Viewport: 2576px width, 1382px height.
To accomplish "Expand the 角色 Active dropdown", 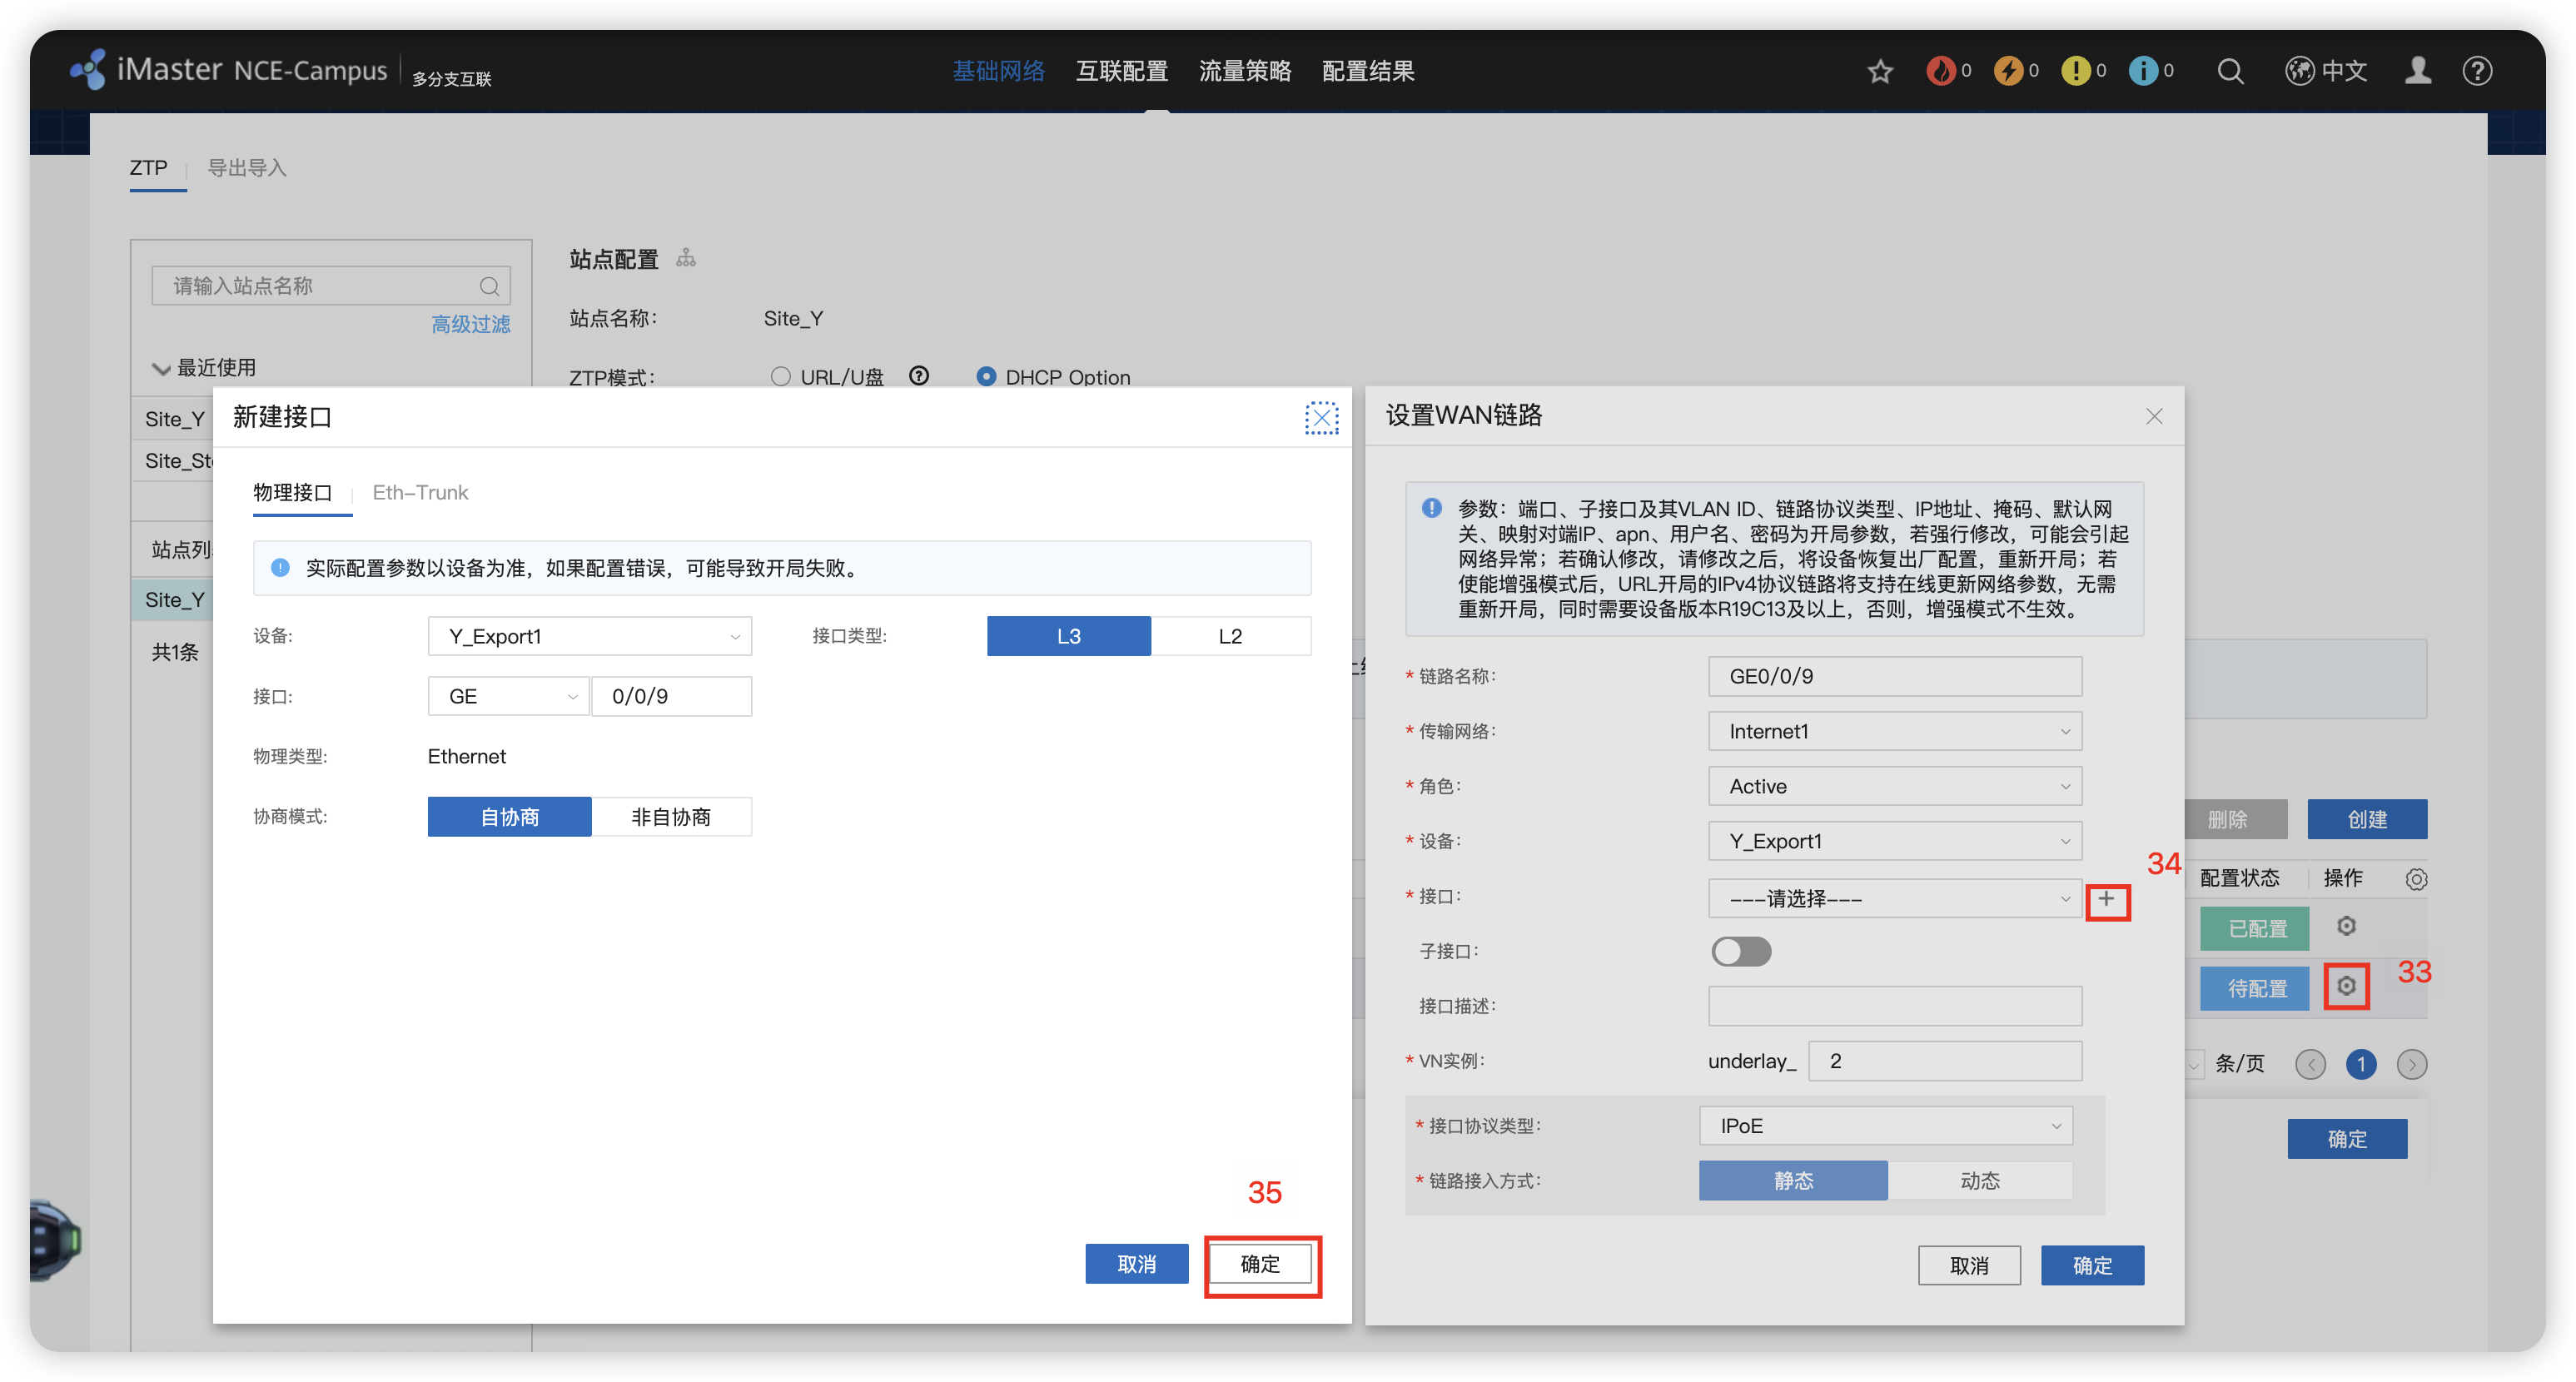I will click(x=1894, y=786).
